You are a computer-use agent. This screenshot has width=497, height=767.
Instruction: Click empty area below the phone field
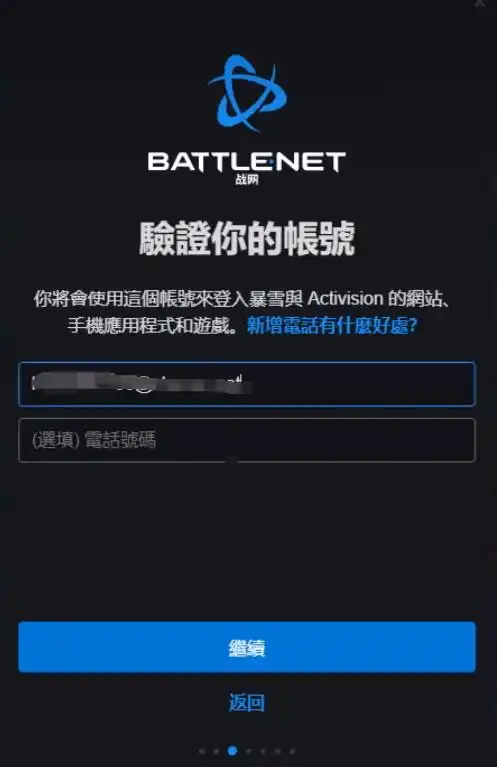click(247, 538)
